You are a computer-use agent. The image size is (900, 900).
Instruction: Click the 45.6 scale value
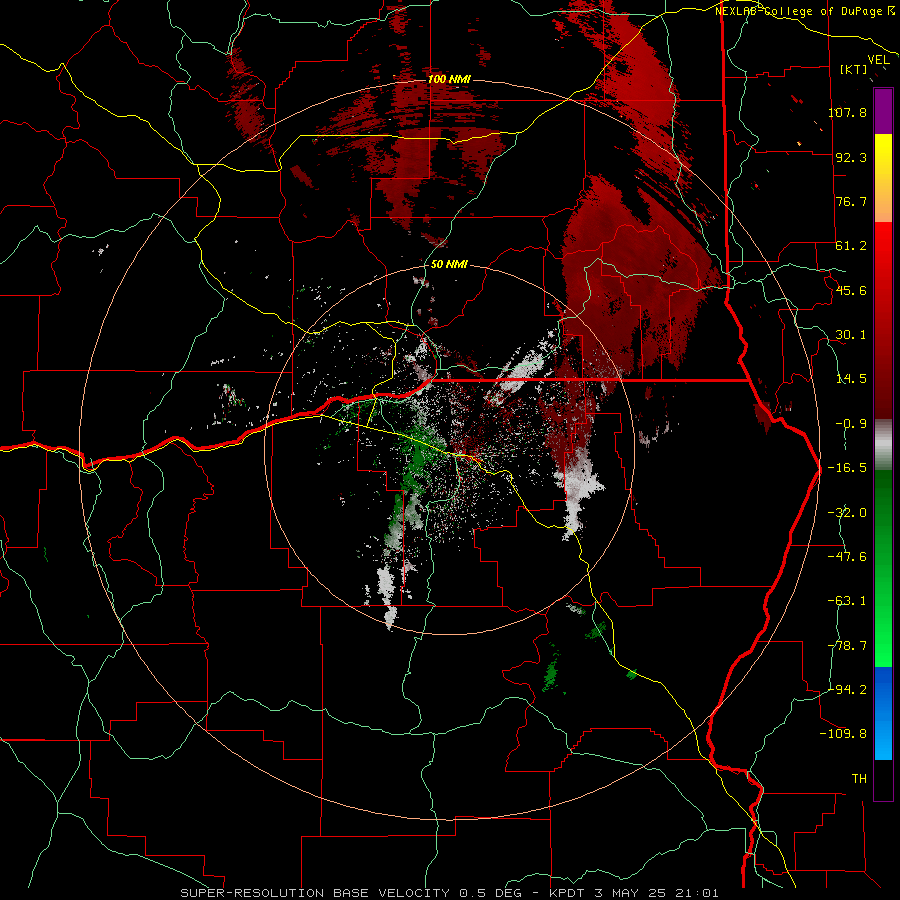851,290
